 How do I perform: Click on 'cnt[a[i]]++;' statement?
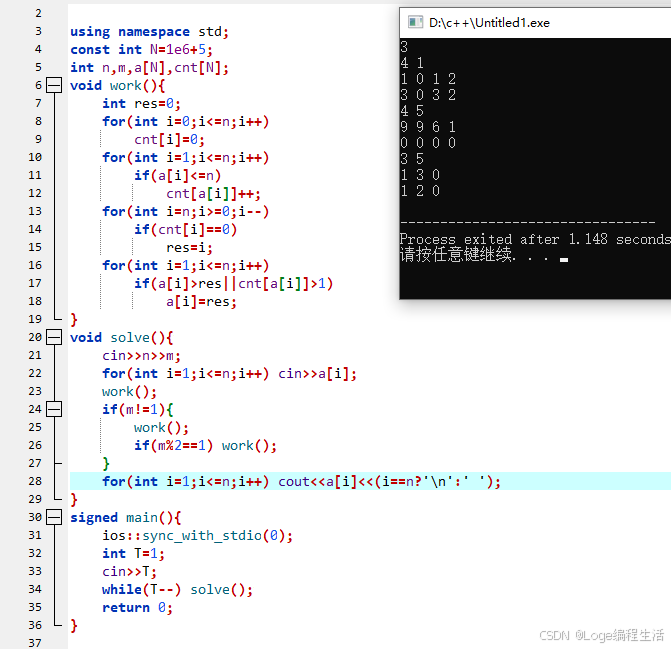coord(213,194)
